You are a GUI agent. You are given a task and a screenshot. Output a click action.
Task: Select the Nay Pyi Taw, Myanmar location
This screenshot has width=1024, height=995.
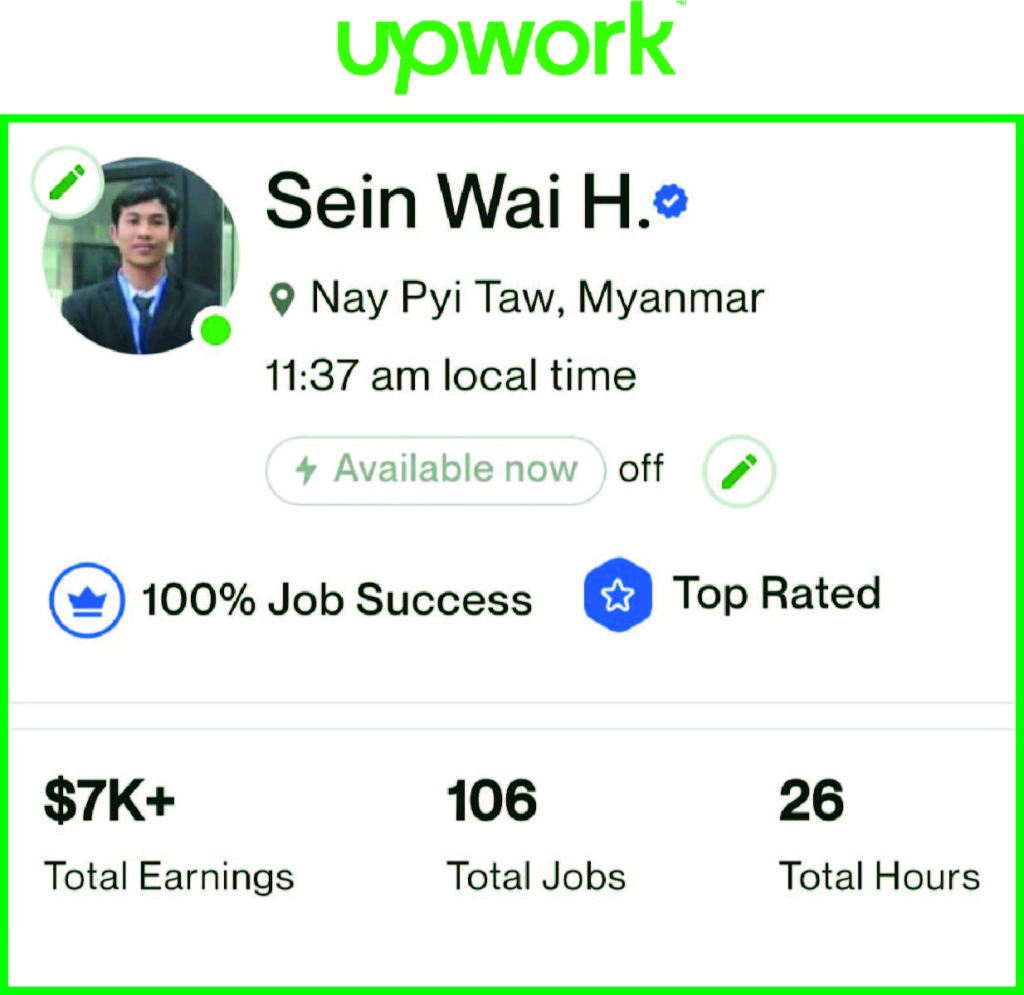(x=537, y=298)
